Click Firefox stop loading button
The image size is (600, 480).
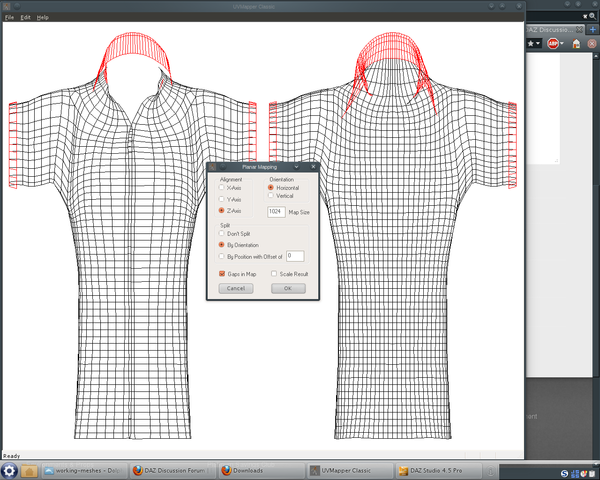592,44
